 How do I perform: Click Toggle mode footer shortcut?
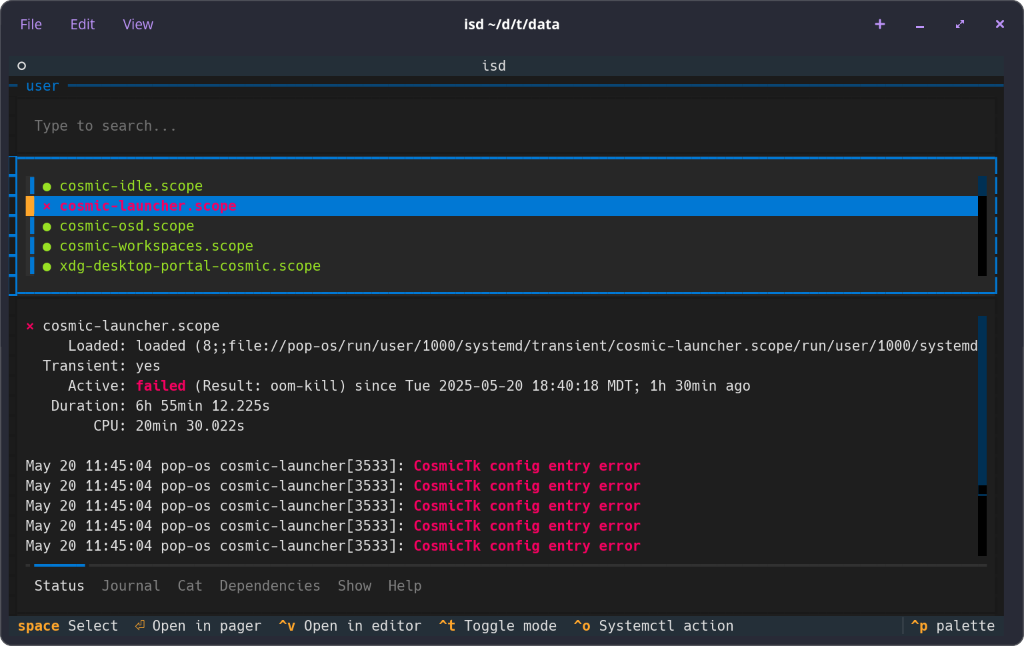(498, 626)
